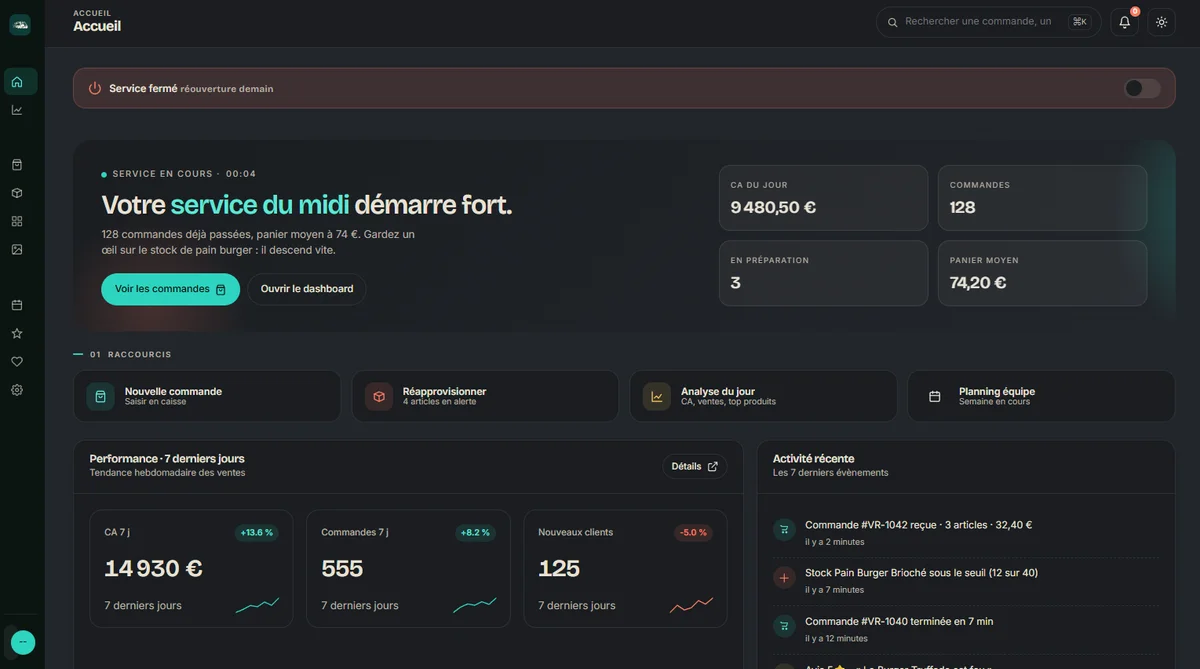Select the CA 7 j stat card
This screenshot has width=1200, height=669.
pyautogui.click(x=191, y=569)
